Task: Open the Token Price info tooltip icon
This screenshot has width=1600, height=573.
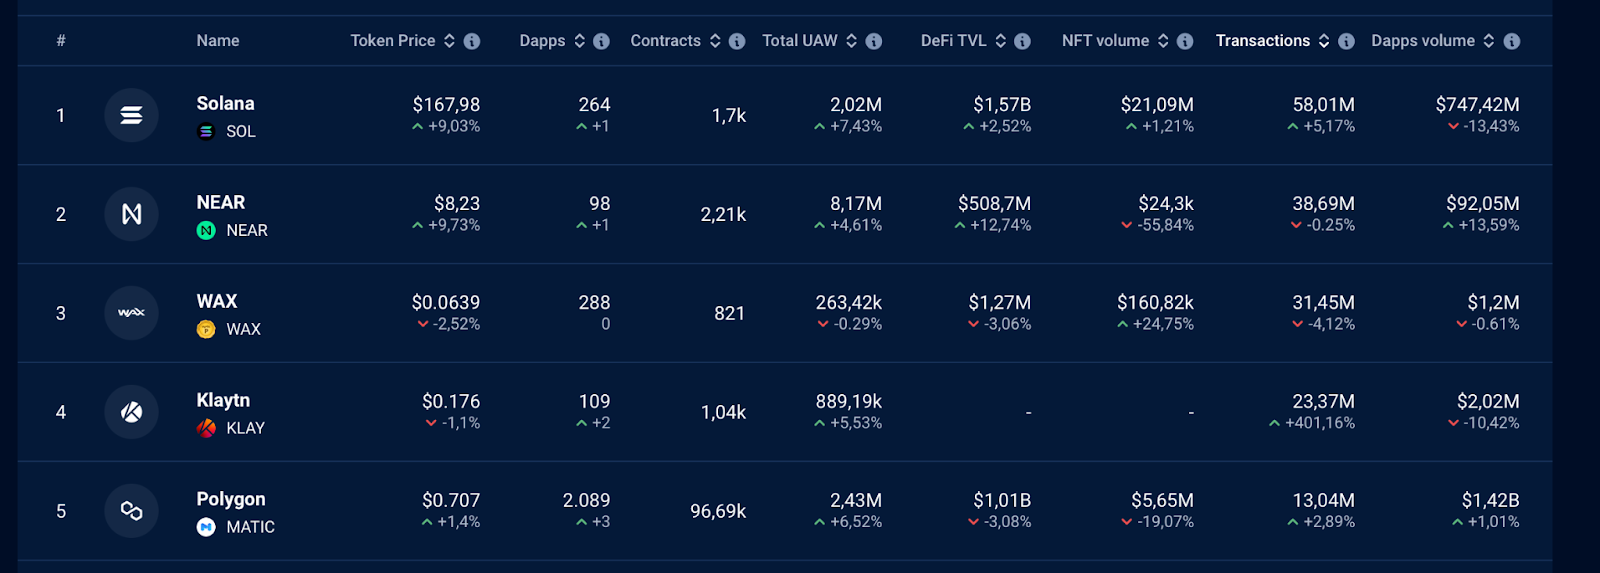Action: pos(472,41)
